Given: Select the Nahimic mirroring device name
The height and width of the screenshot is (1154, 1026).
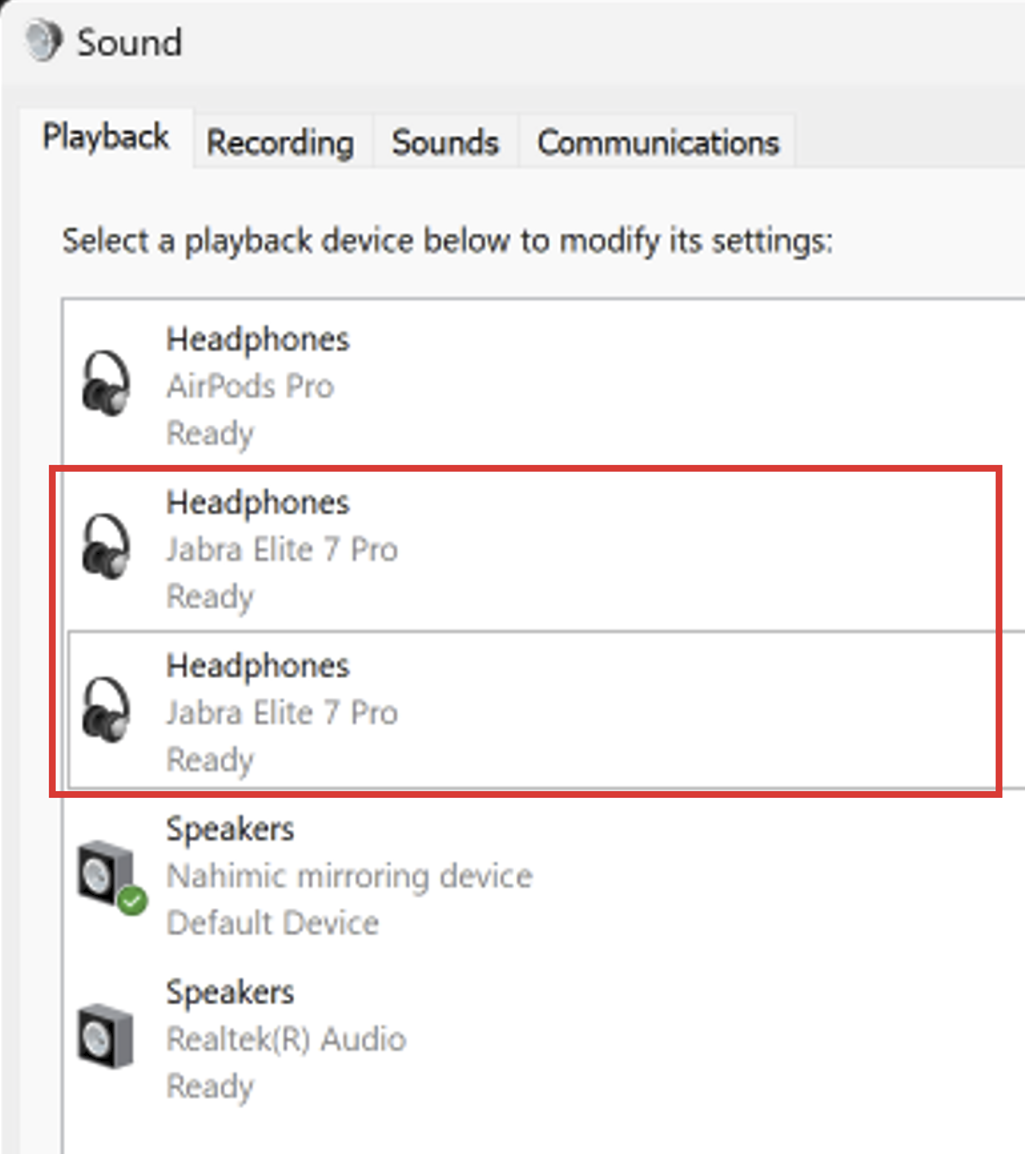Looking at the screenshot, I should point(349,876).
